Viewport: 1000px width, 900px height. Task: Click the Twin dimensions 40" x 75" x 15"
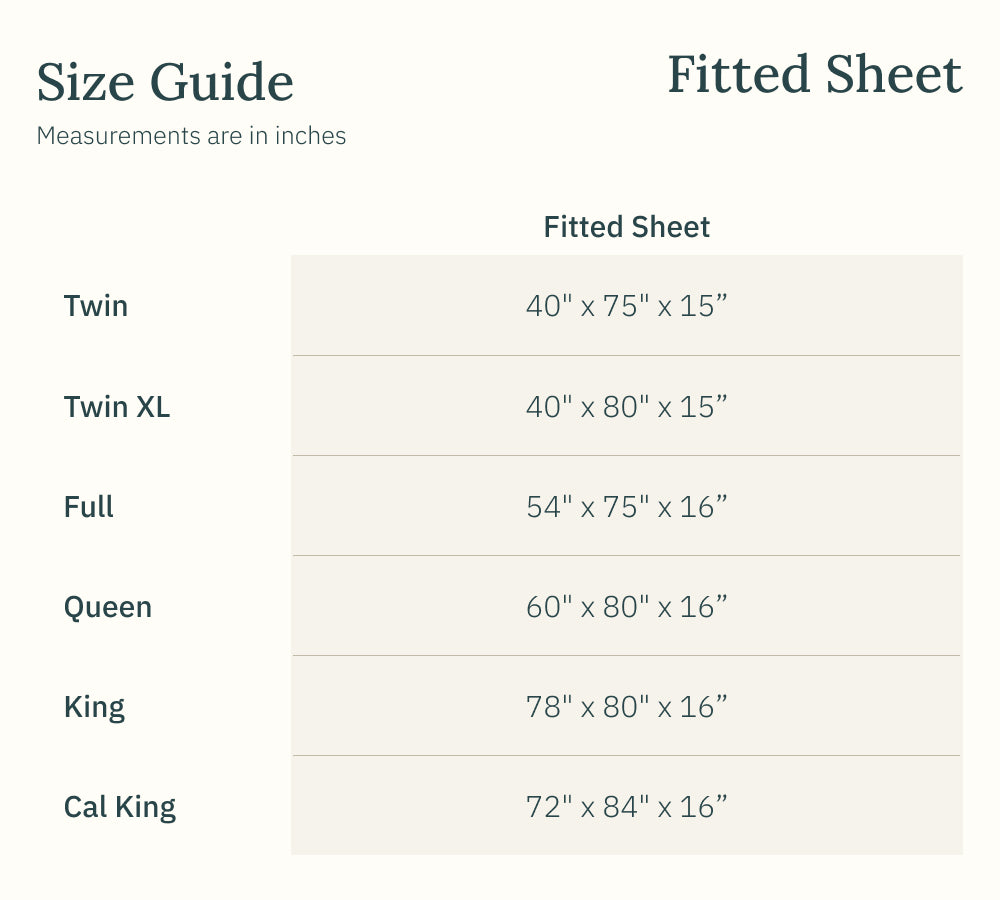626,306
